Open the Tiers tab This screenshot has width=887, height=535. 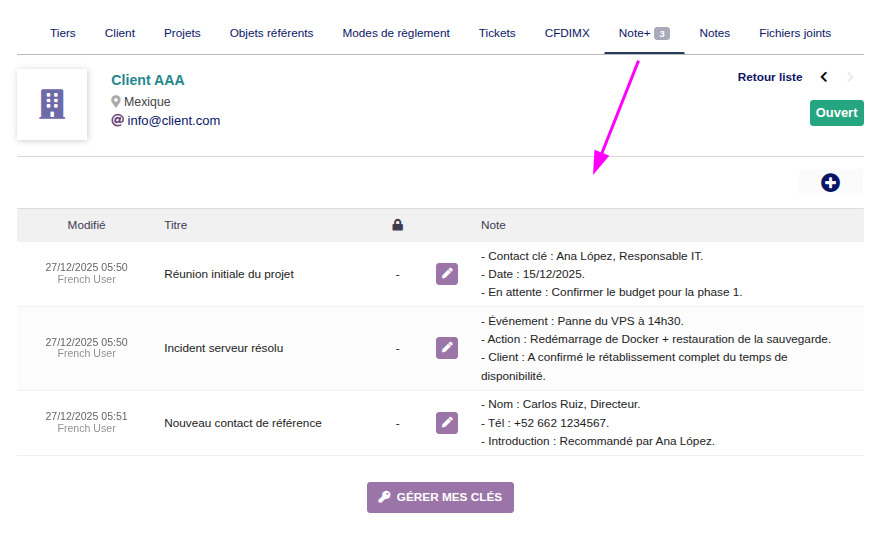click(x=63, y=33)
